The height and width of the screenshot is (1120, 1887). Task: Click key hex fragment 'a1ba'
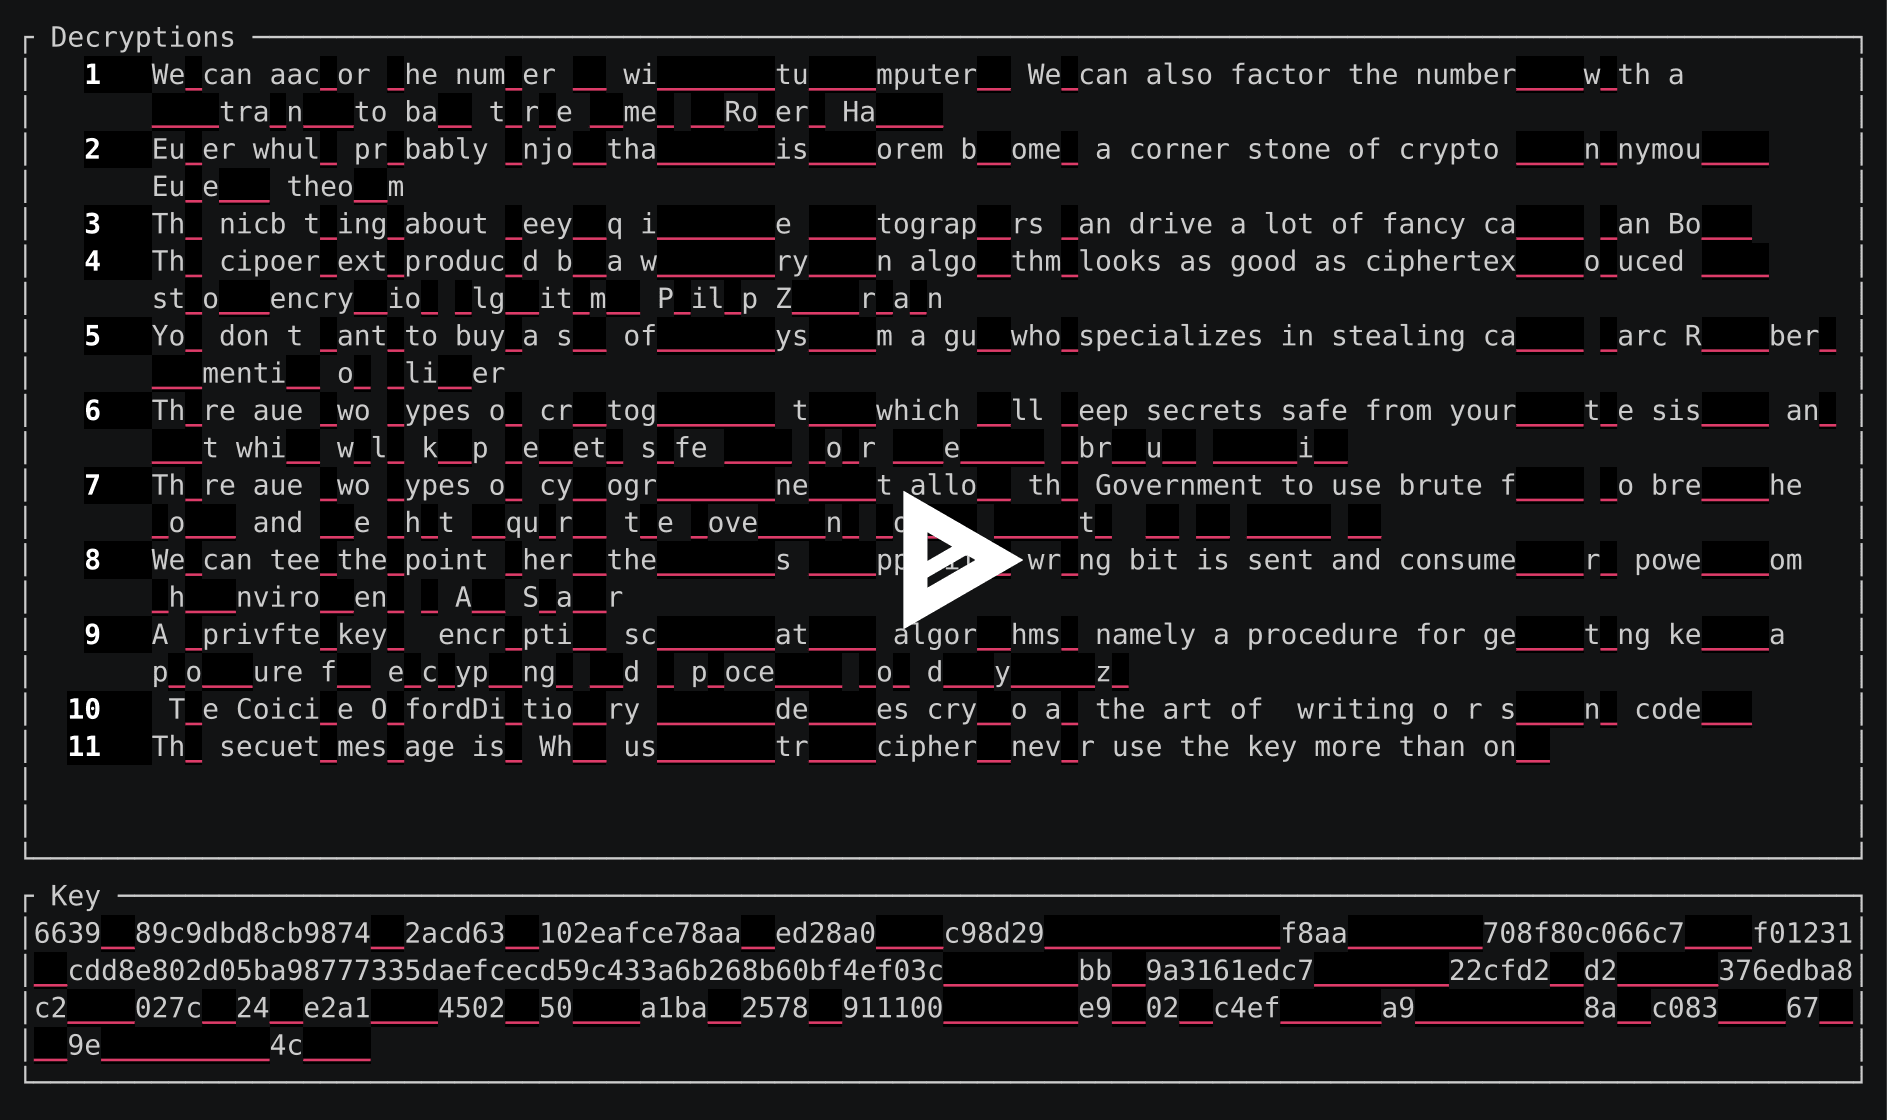coord(674,1008)
